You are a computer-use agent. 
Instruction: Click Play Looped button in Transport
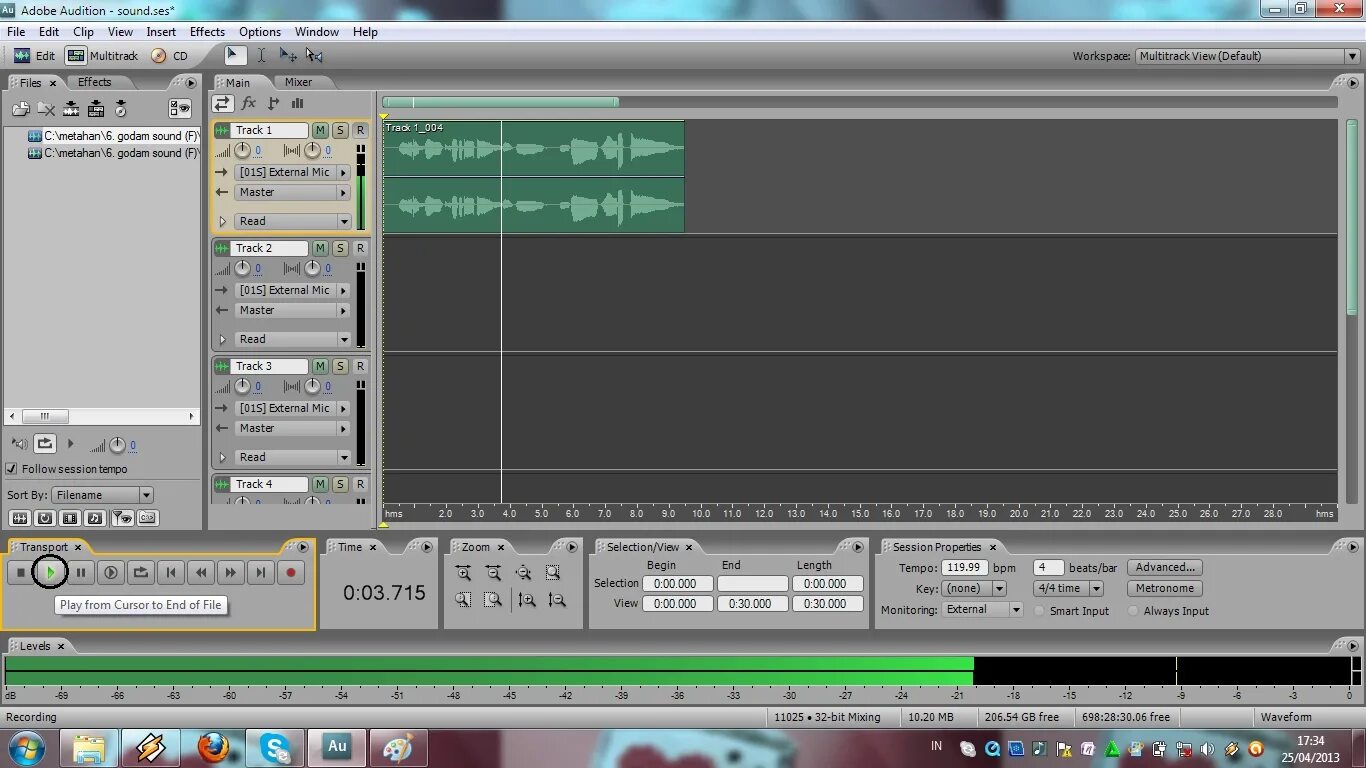click(x=141, y=572)
